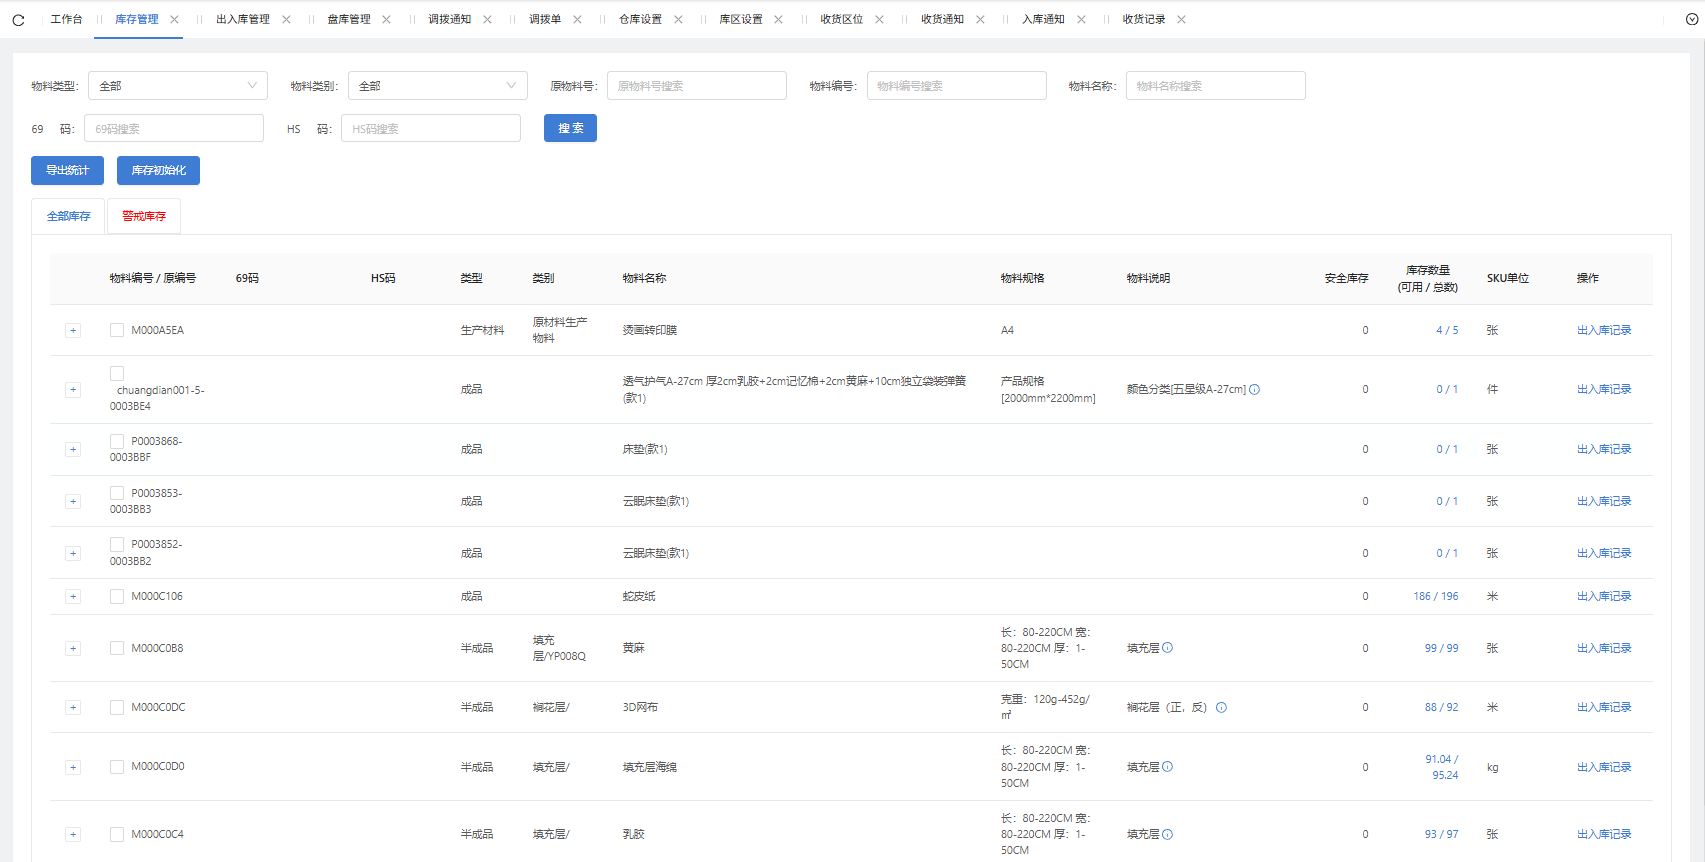Click stock quantity 186 / 196
1705x862 pixels.
(x=1436, y=596)
